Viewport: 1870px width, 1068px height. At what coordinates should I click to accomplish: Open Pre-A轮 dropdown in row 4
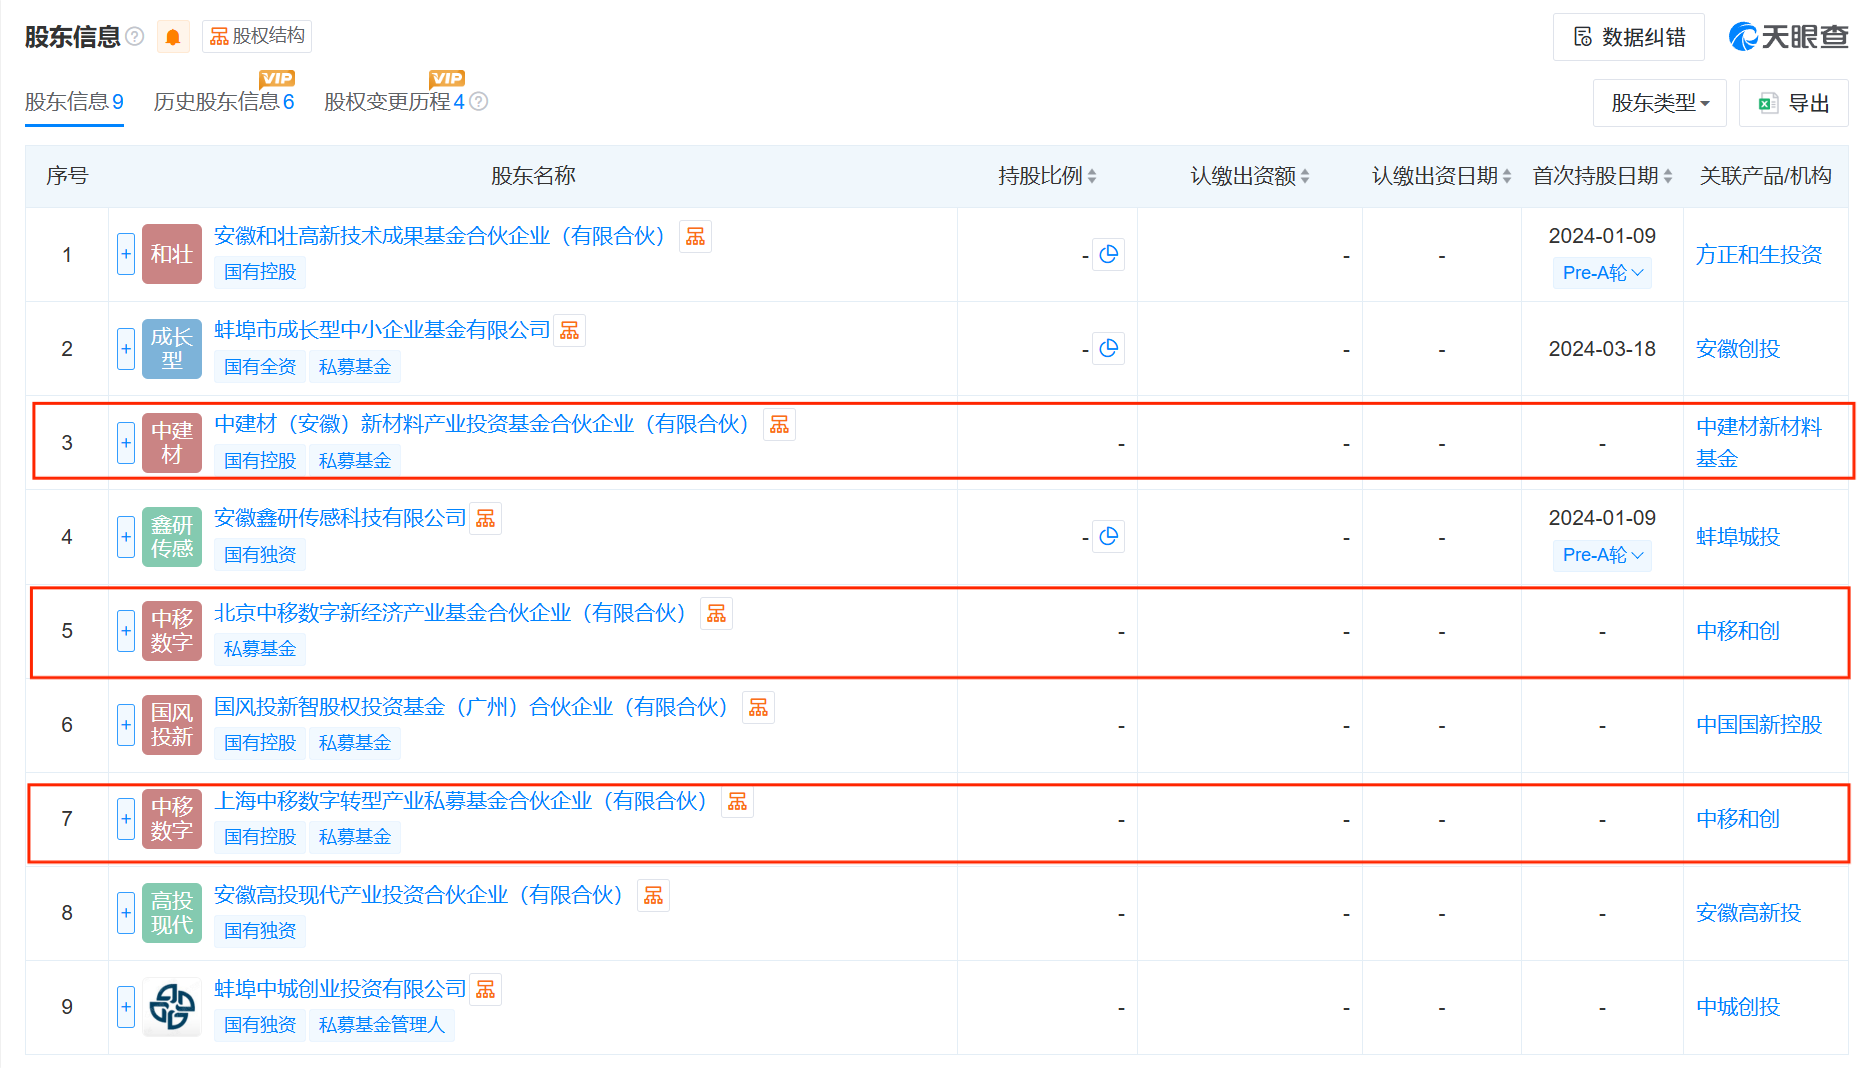pos(1602,555)
